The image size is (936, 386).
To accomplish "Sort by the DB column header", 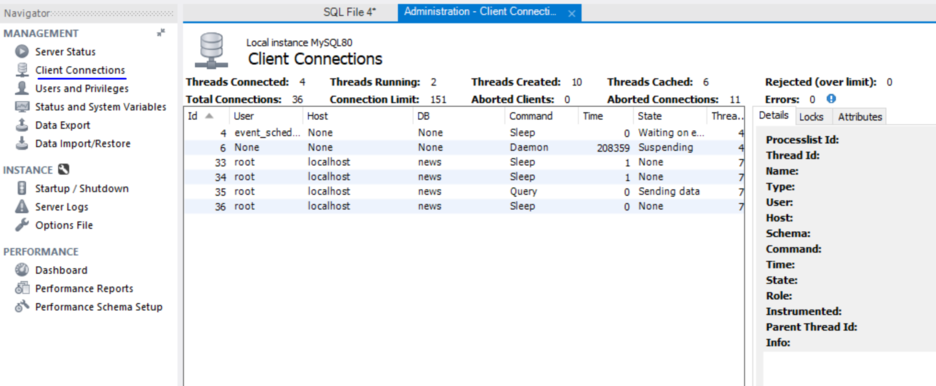I will coord(458,116).
